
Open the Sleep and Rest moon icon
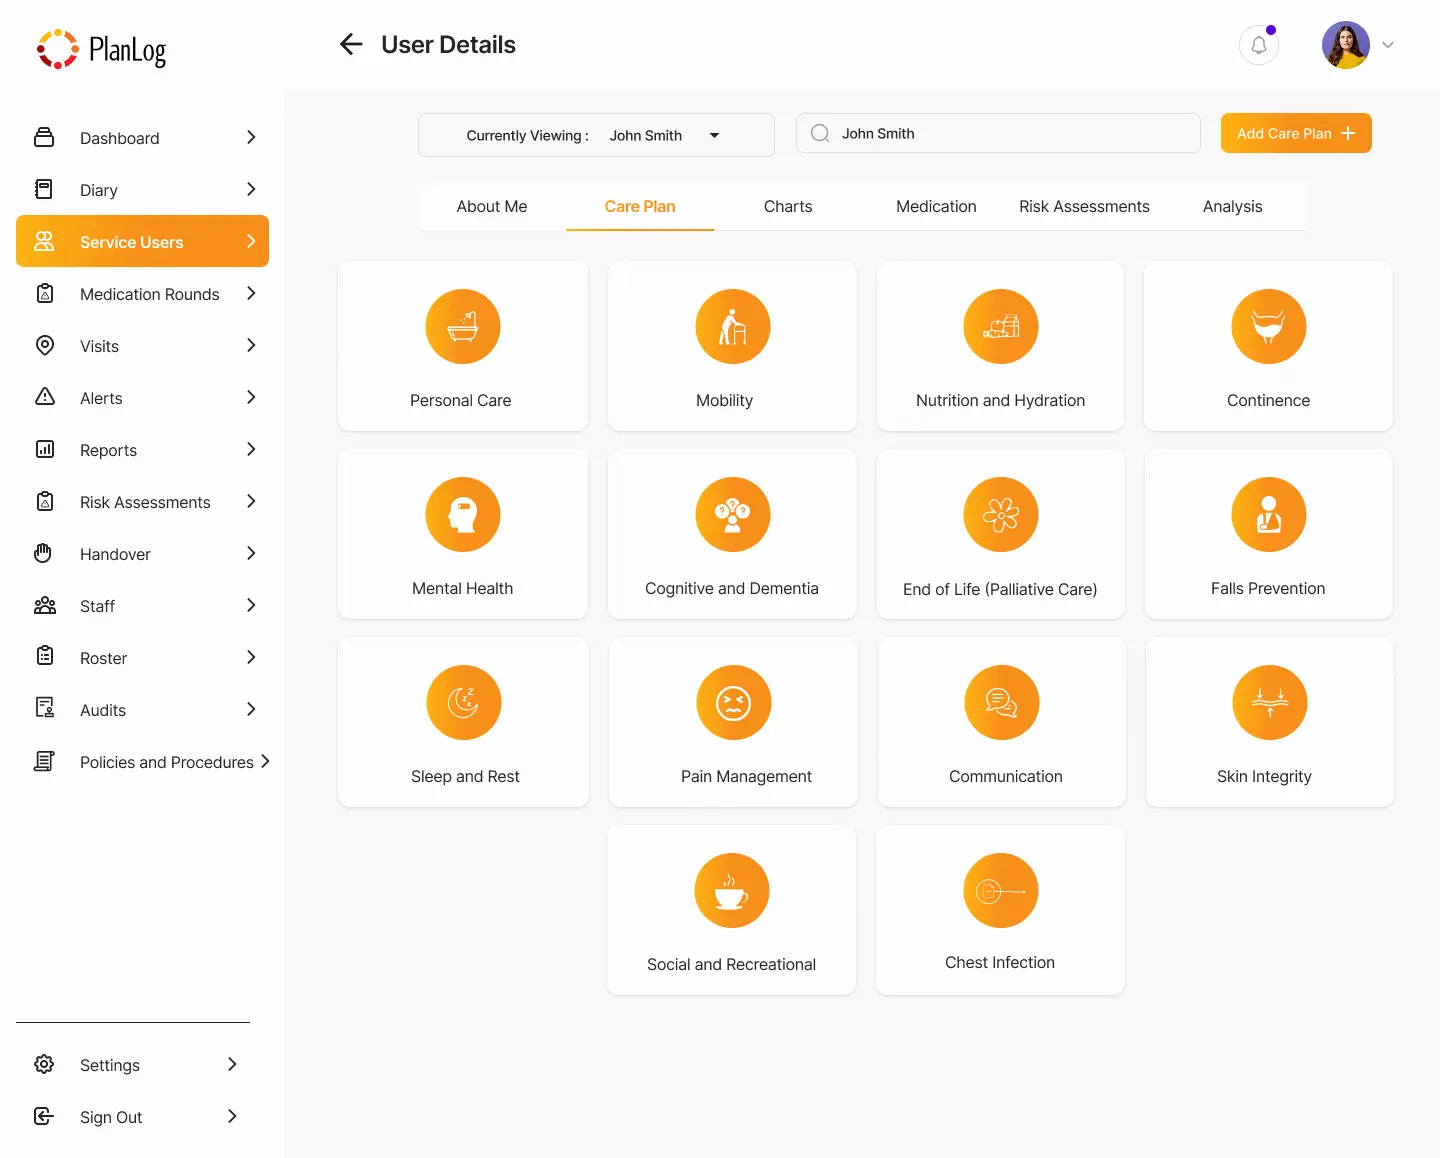pos(463,703)
